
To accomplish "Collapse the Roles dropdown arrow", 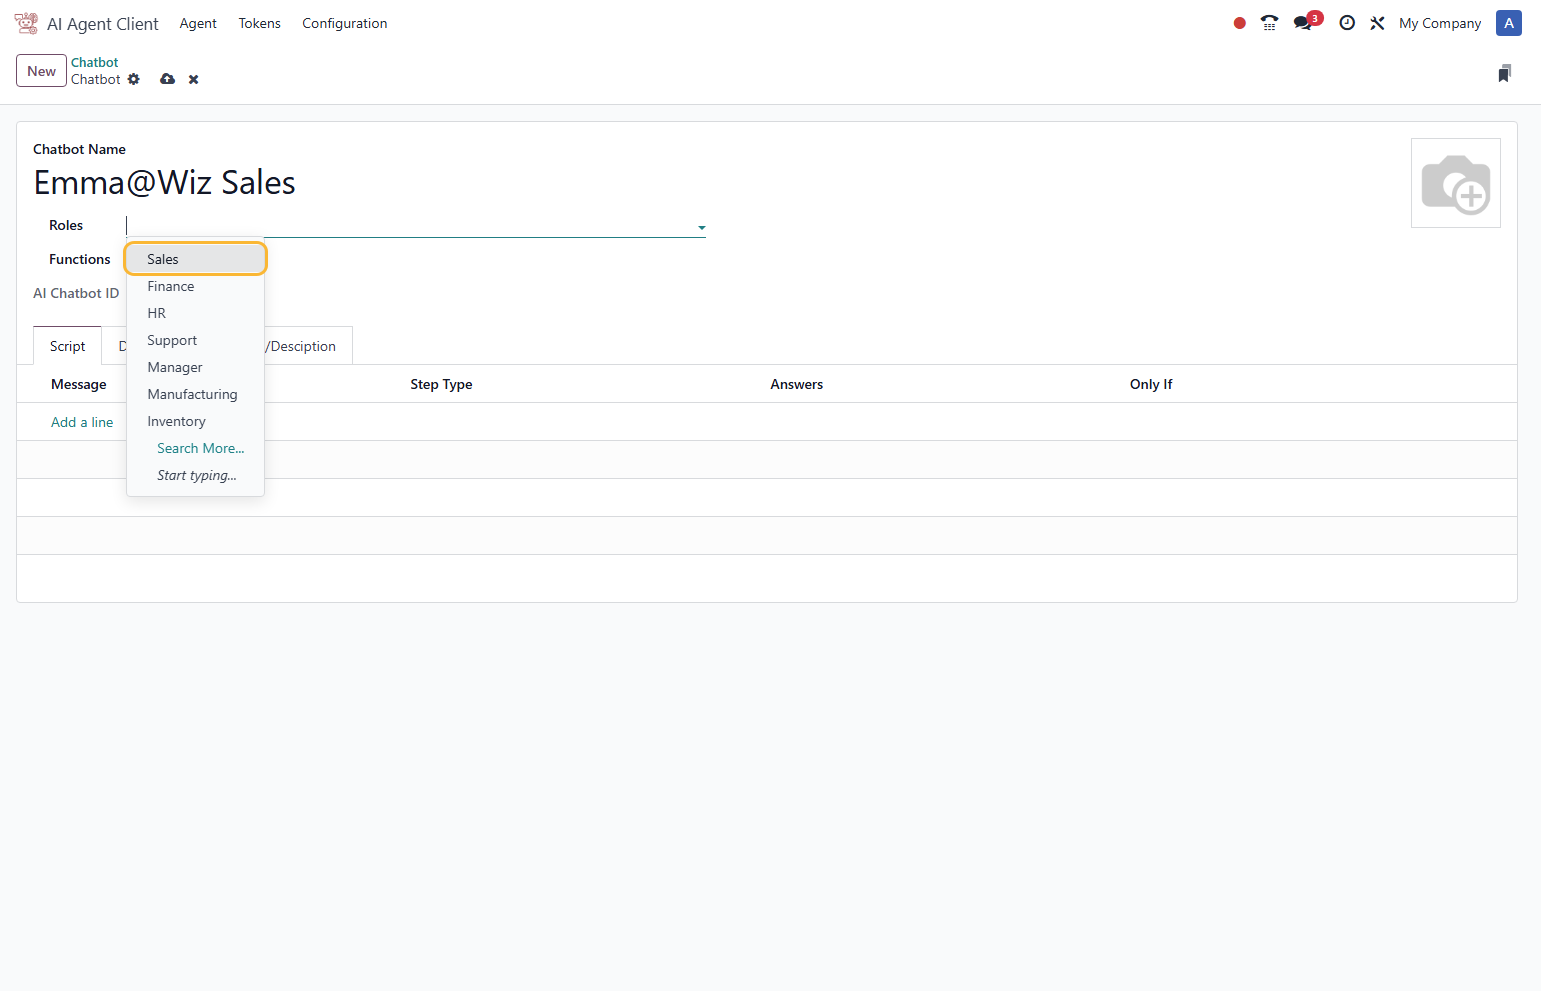I will pos(701,227).
